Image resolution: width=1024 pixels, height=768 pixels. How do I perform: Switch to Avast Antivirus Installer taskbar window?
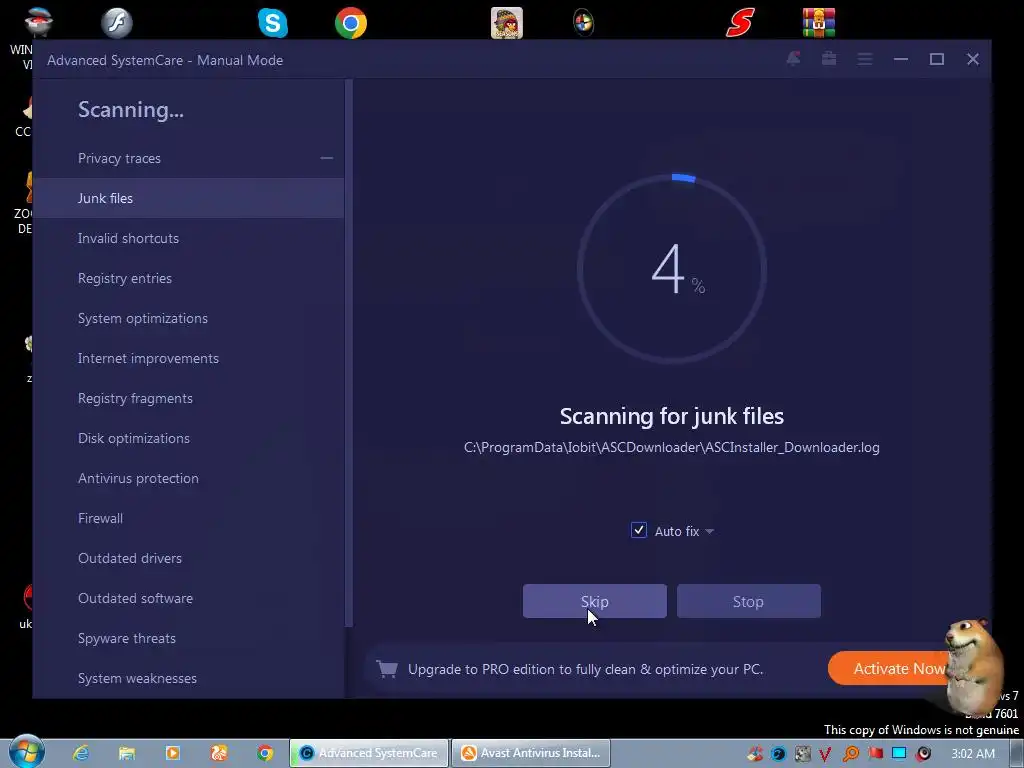tap(531, 753)
